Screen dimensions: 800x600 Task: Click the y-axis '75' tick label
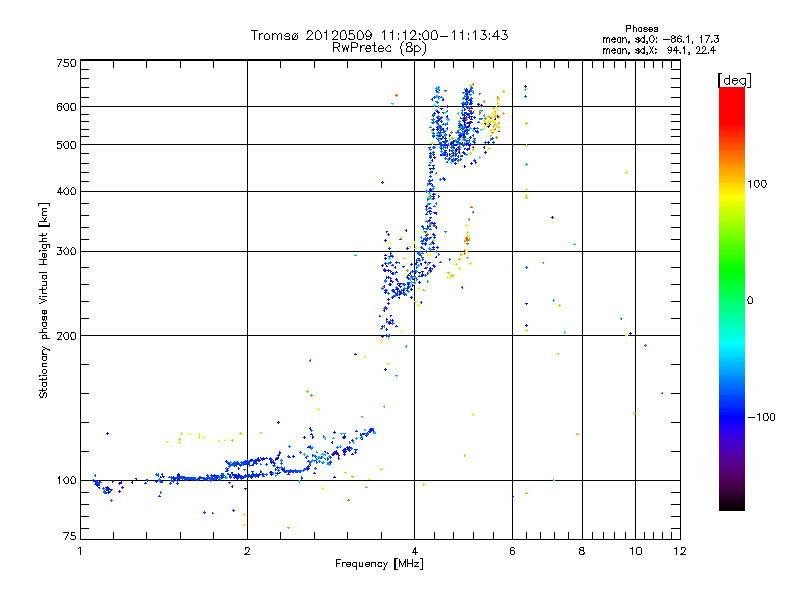click(x=70, y=536)
